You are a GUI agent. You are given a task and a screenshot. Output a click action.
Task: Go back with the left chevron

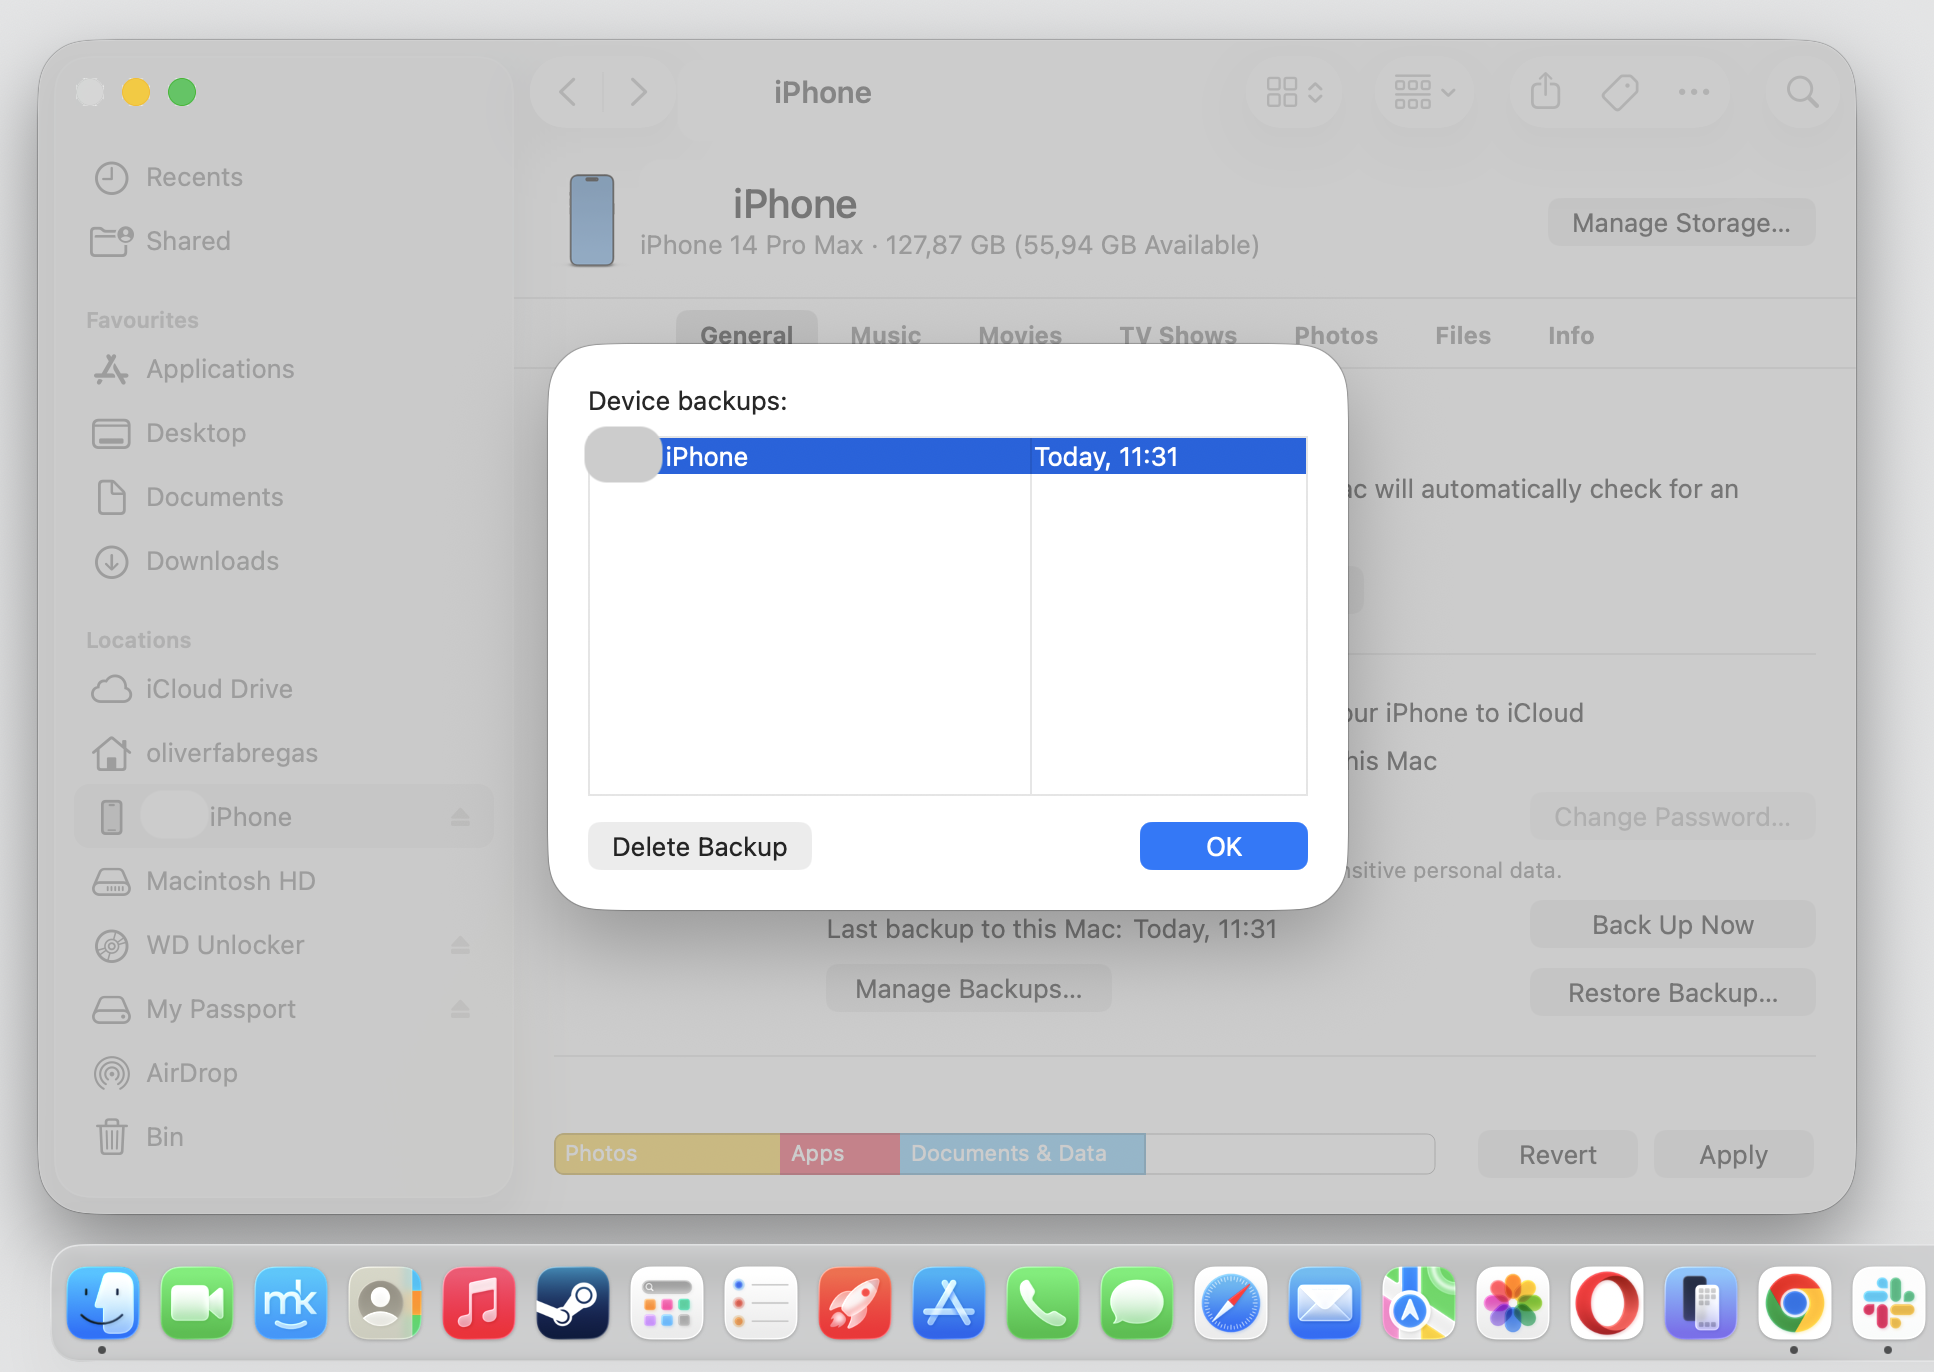pos(568,92)
